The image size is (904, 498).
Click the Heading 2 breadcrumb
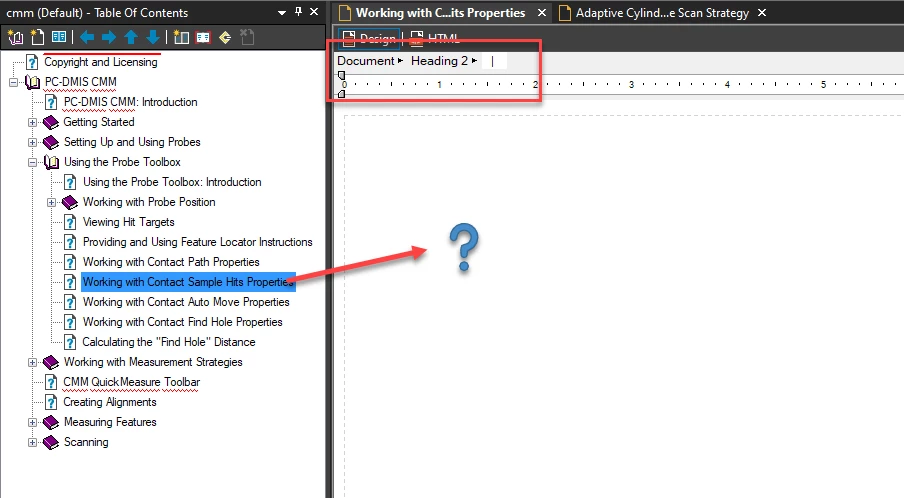[439, 61]
